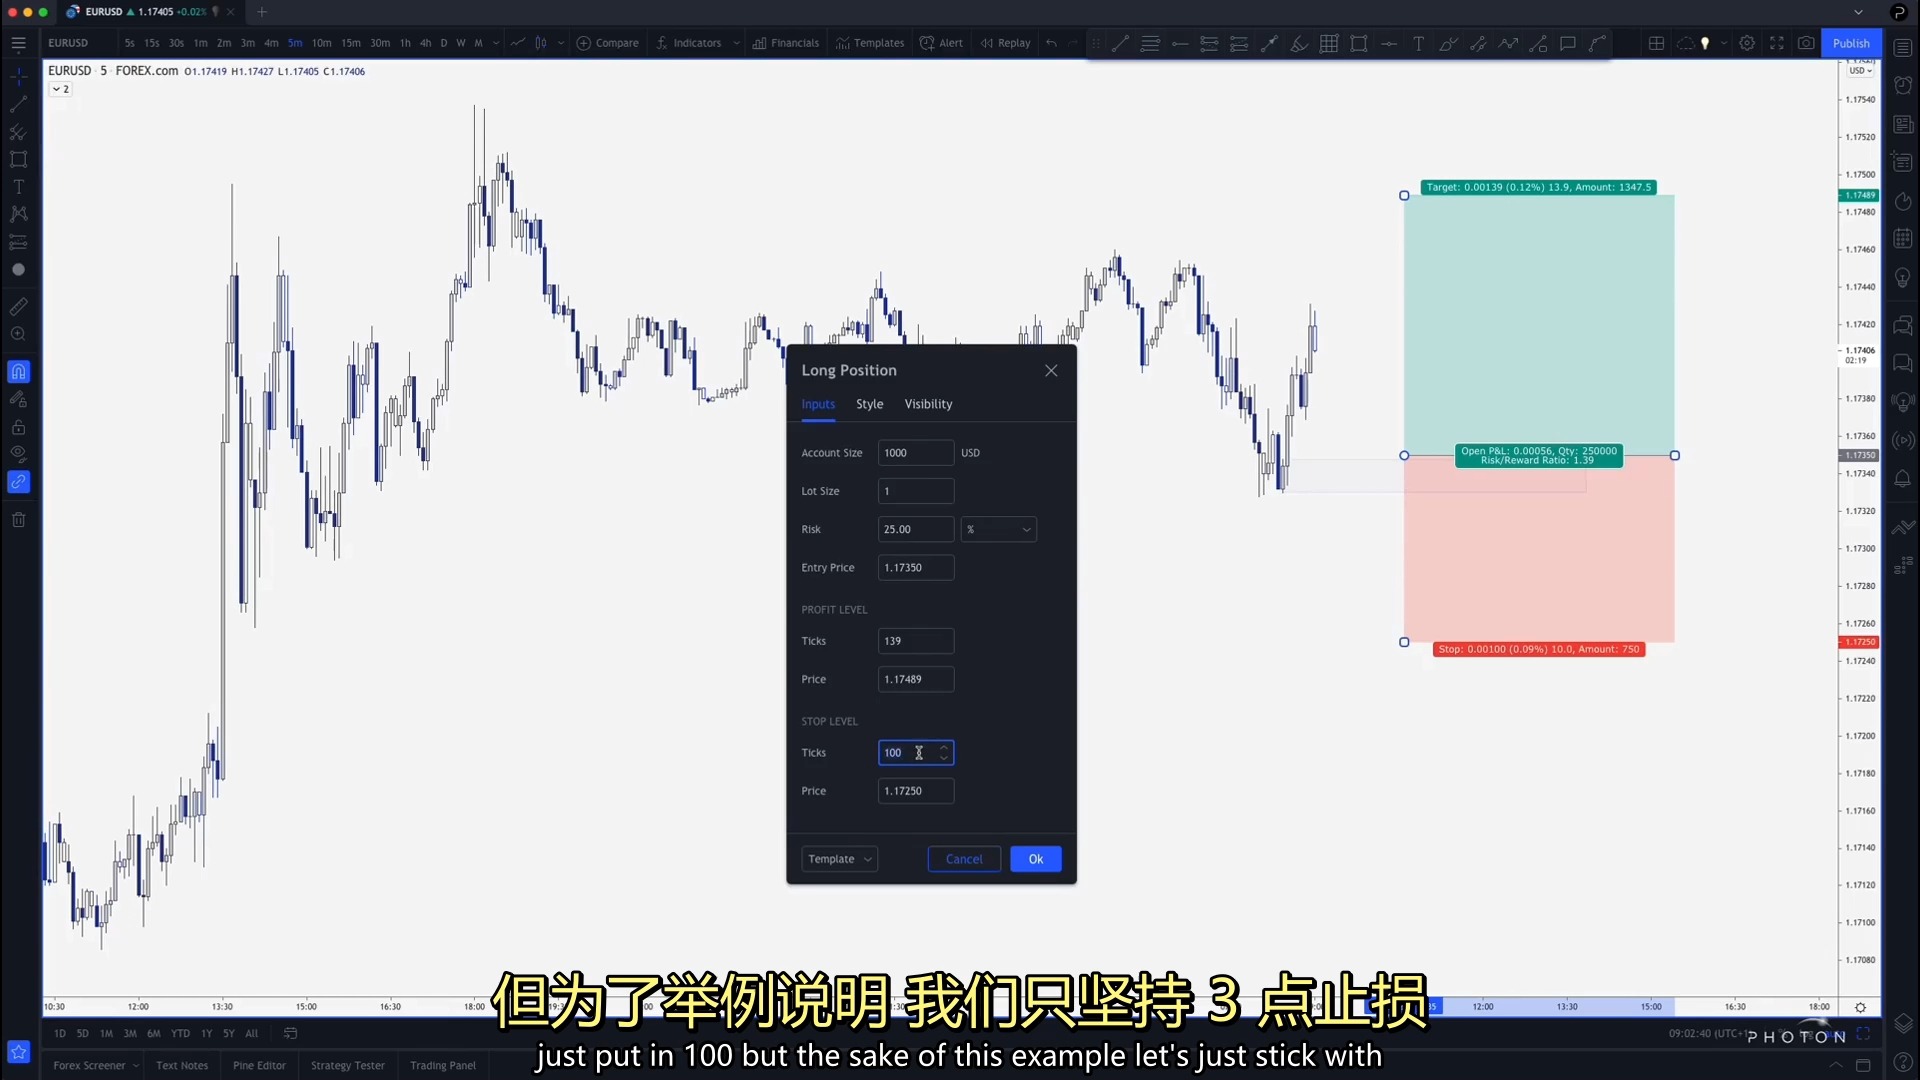The width and height of the screenshot is (1920, 1080).
Task: Adjust Stop Level Ticks input field
Action: [914, 752]
